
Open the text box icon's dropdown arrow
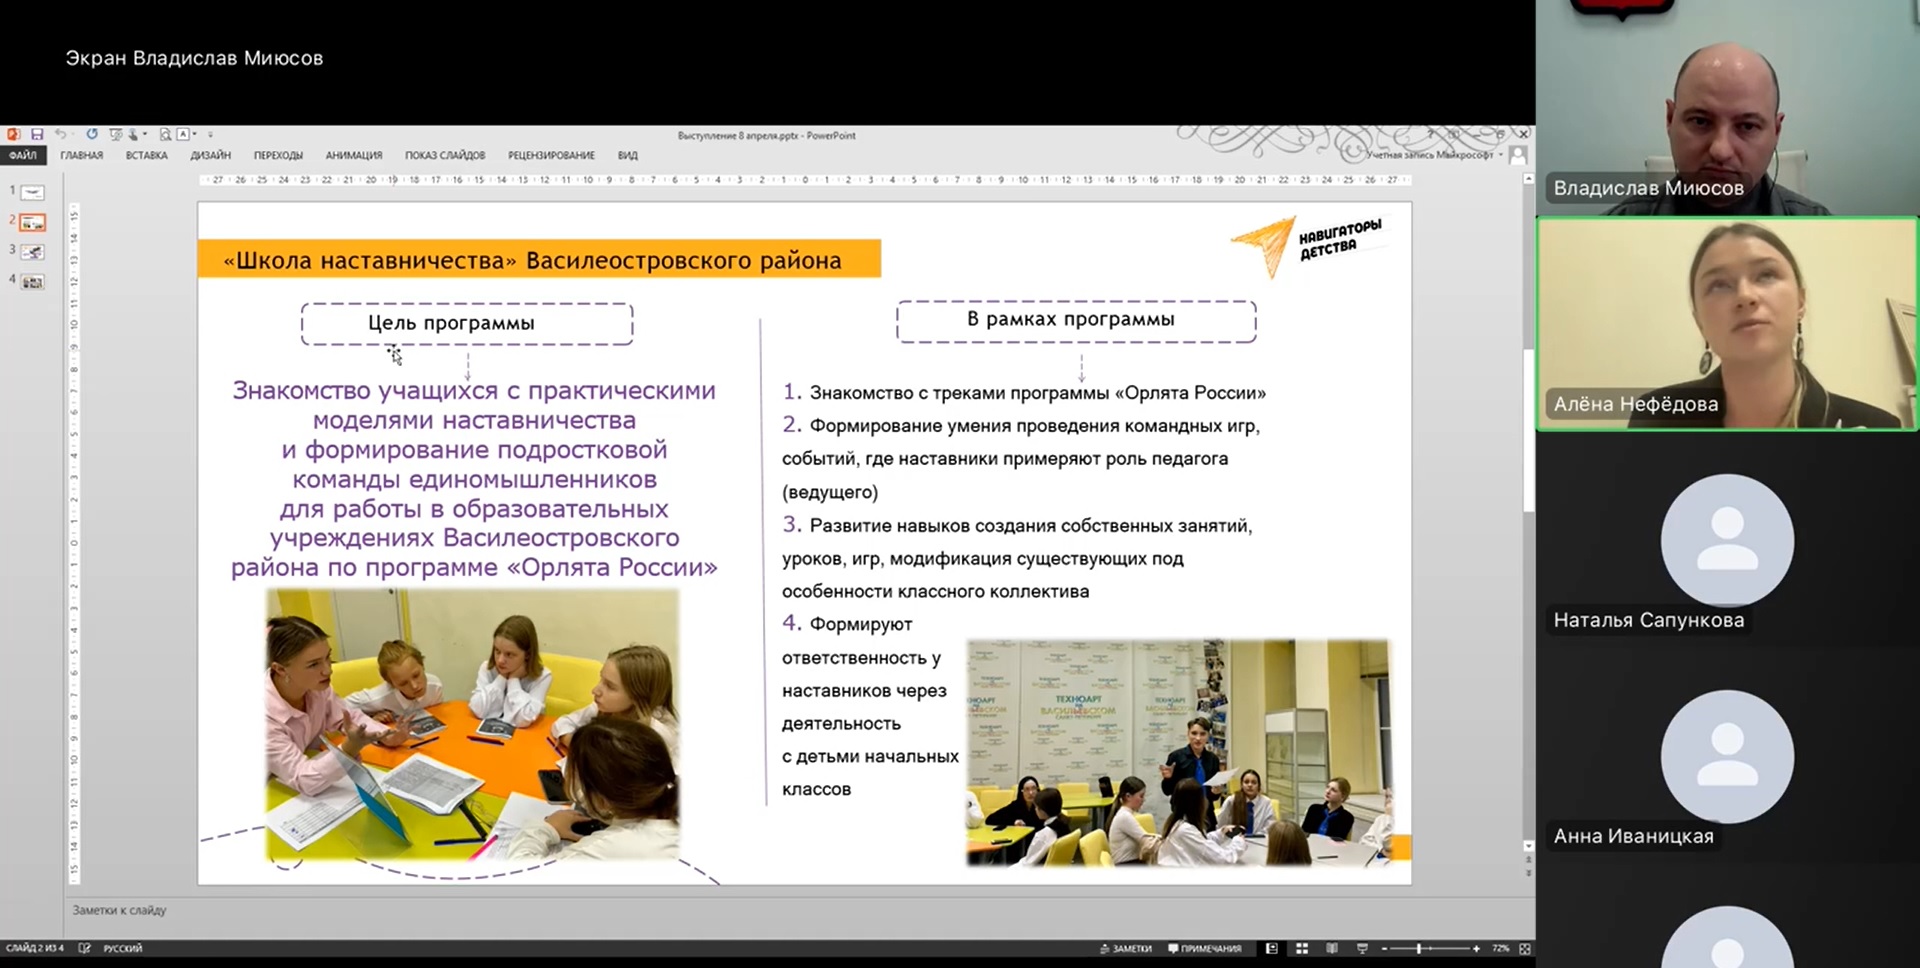[194, 134]
